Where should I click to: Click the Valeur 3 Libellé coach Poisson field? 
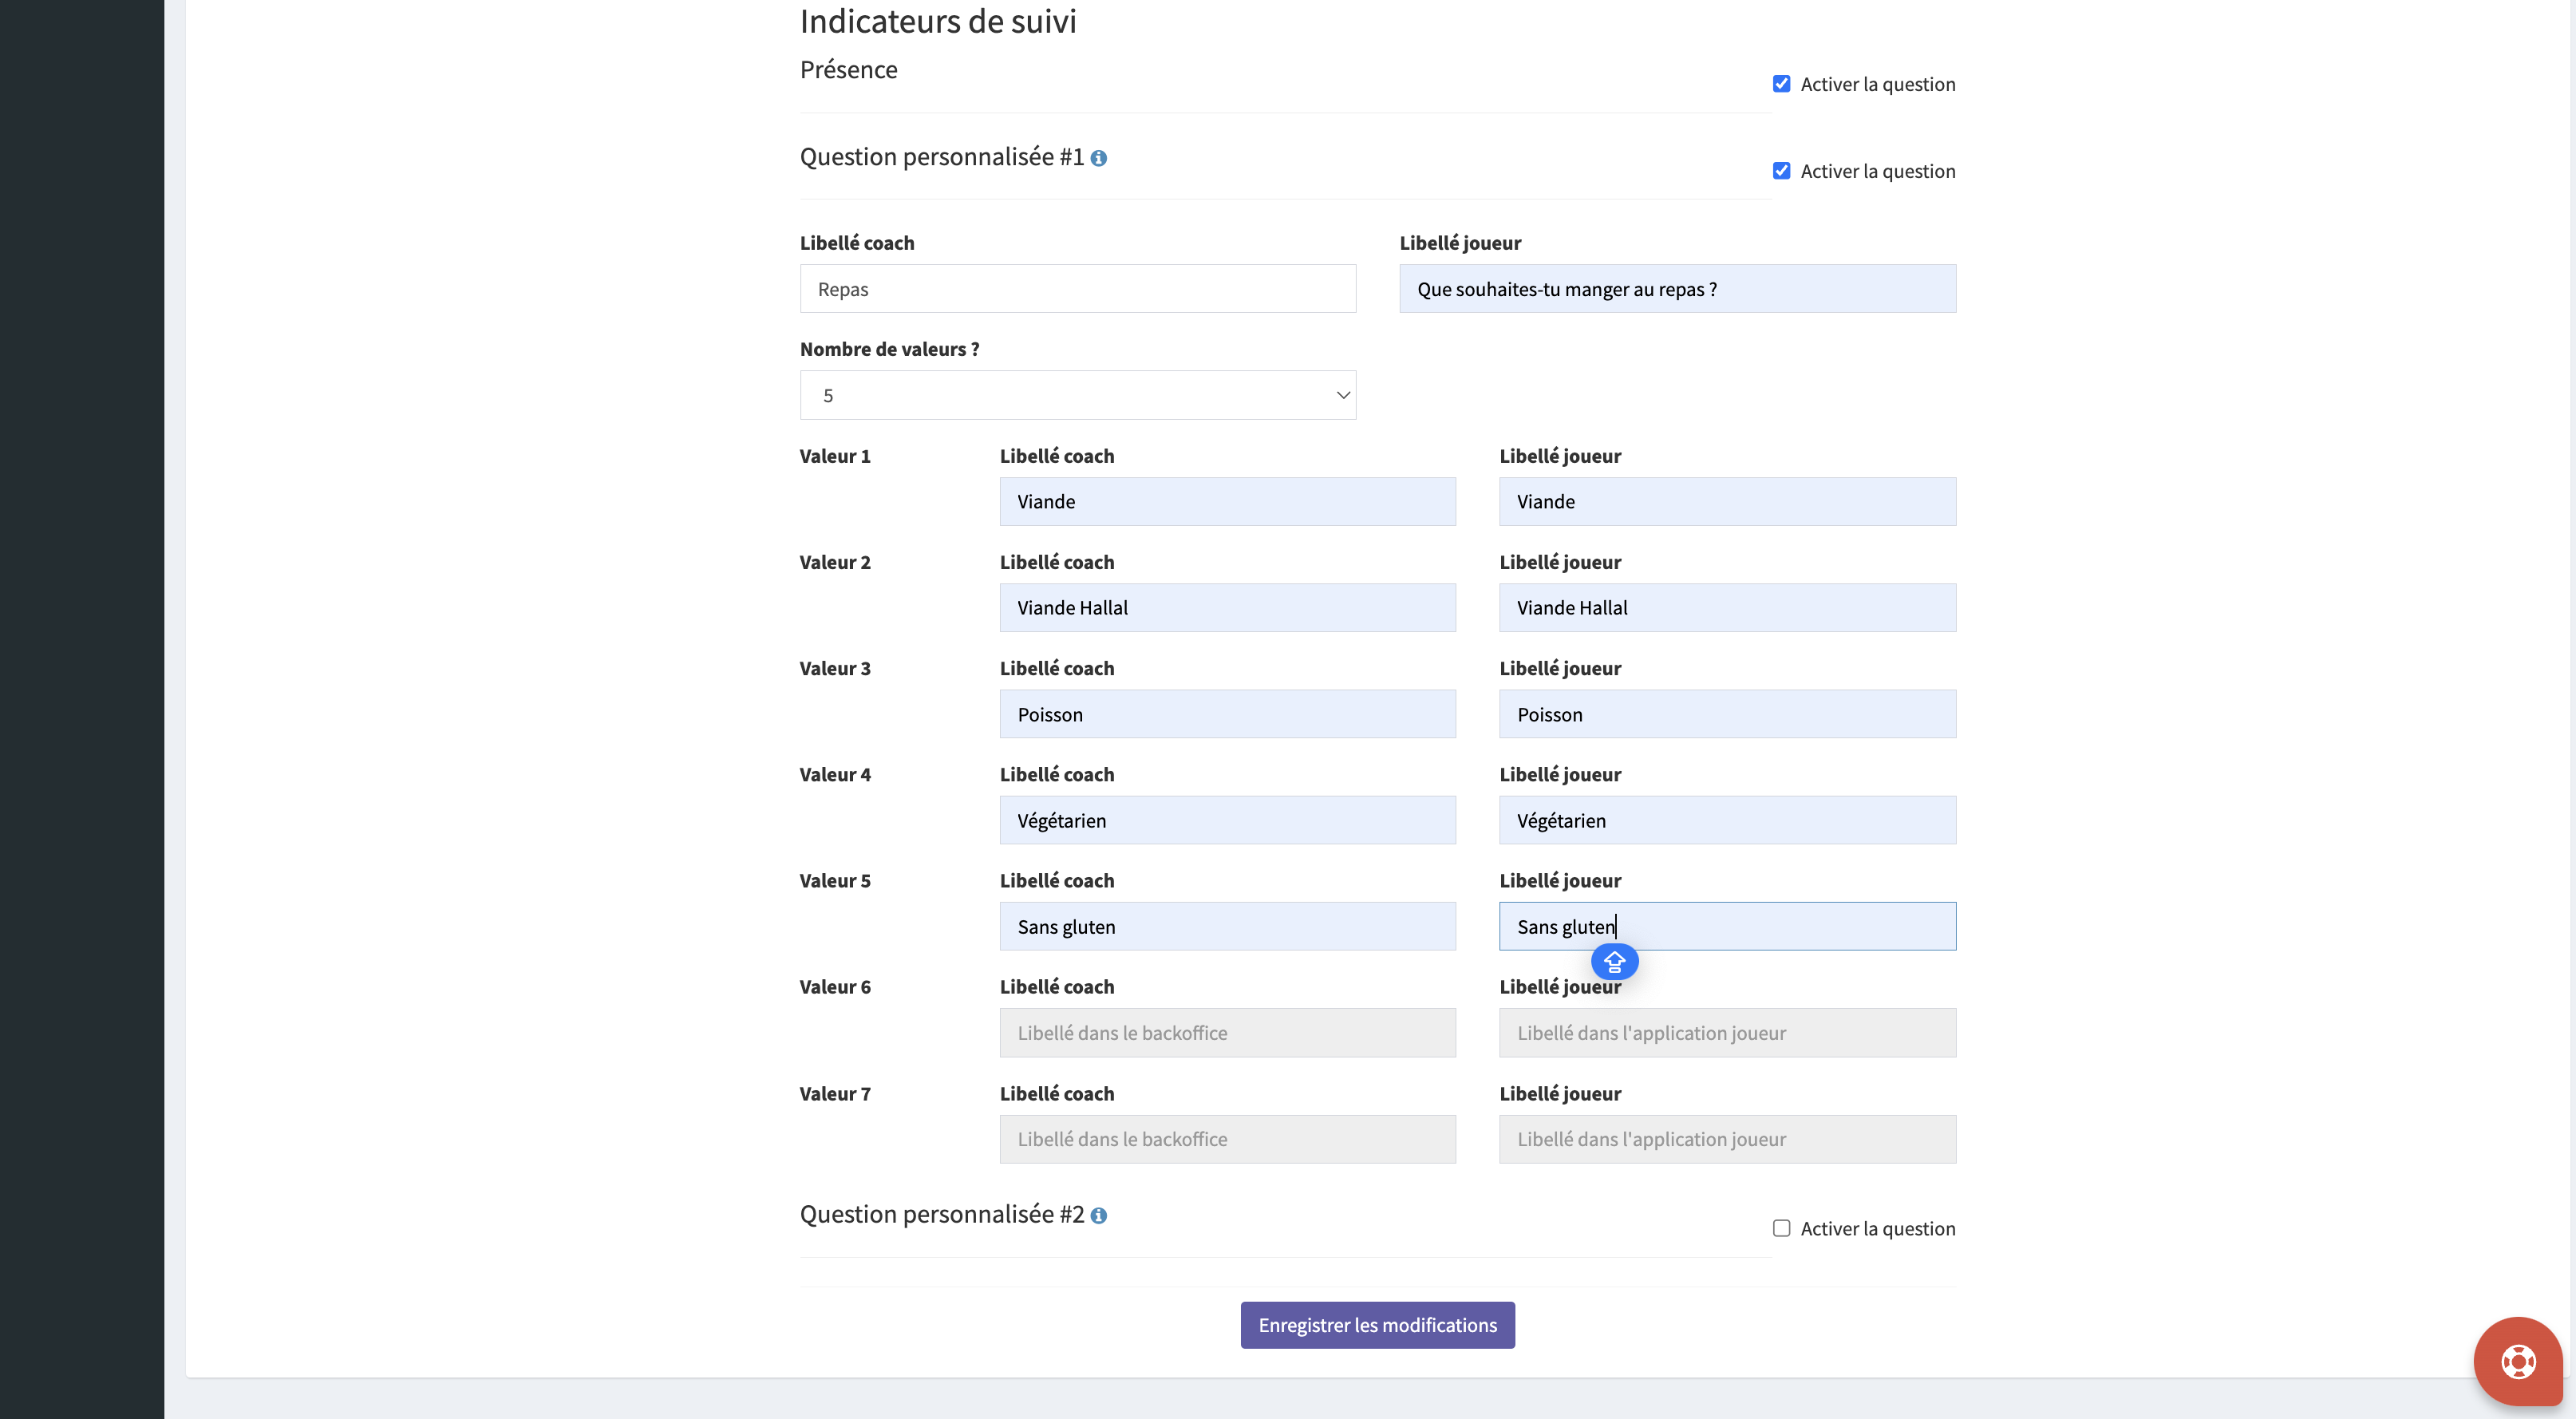click(1227, 714)
